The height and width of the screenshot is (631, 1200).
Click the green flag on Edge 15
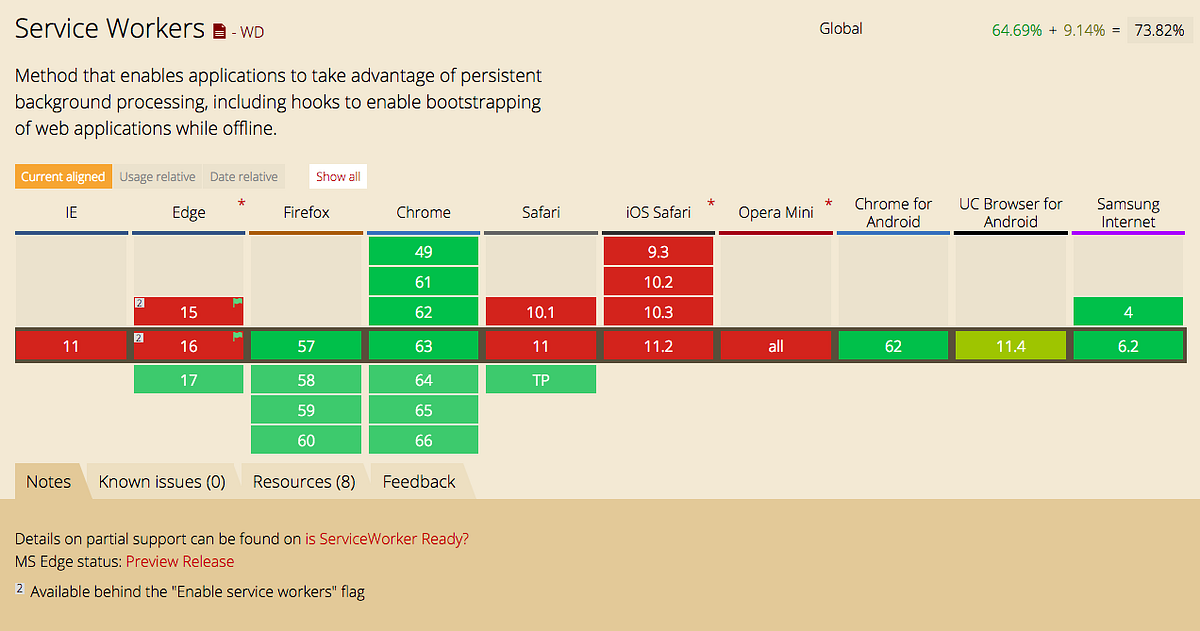tap(238, 302)
